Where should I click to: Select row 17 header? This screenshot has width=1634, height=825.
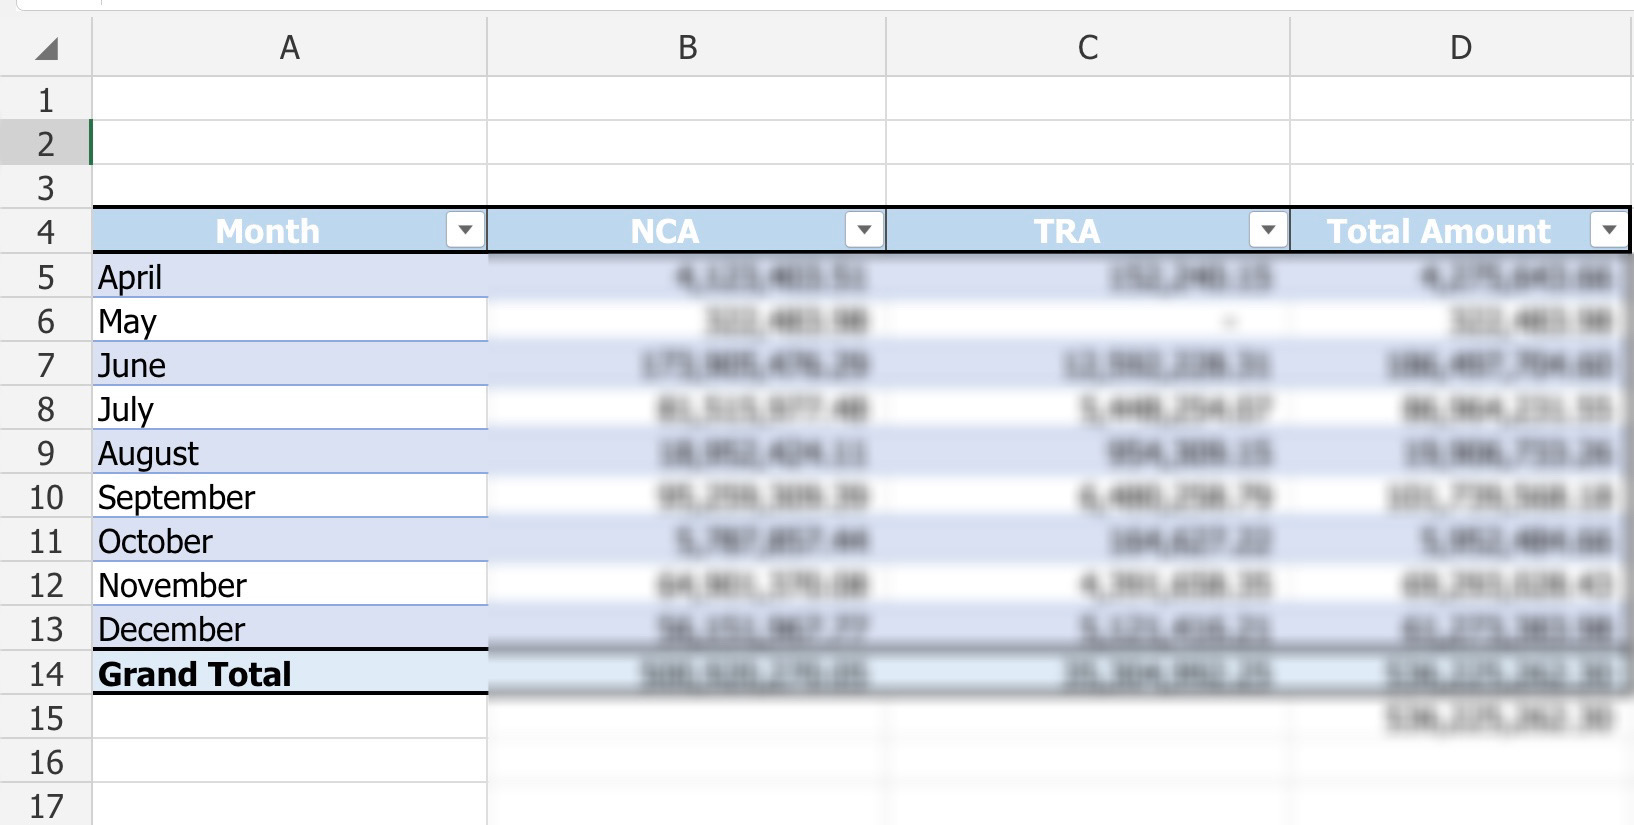(x=46, y=805)
